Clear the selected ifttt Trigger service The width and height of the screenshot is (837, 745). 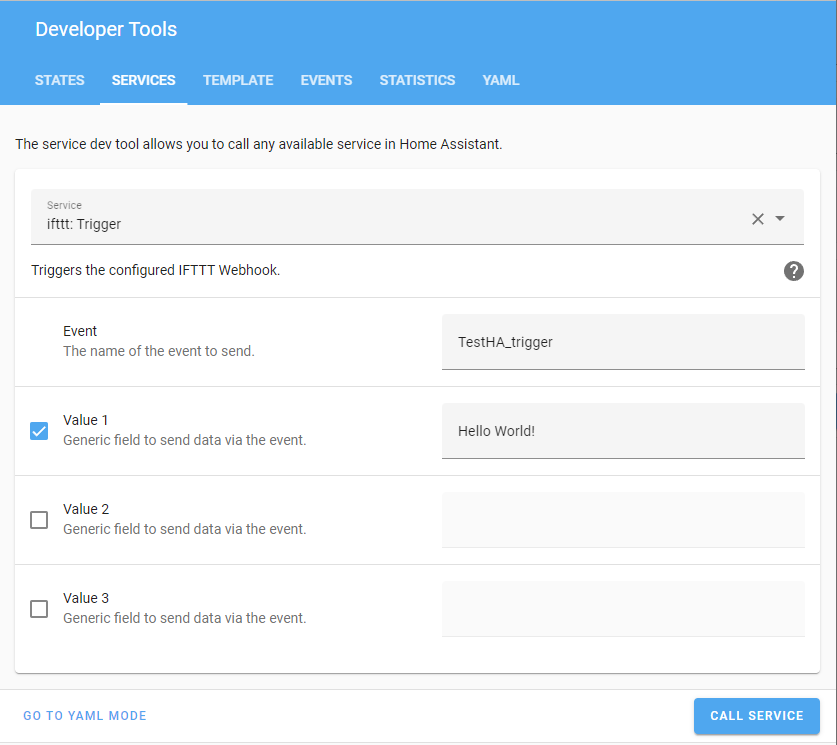(x=757, y=219)
